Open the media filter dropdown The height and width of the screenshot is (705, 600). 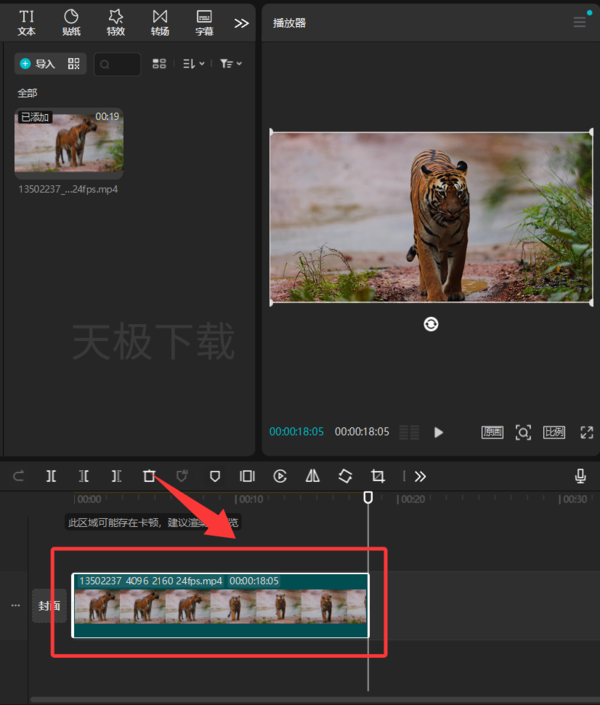tap(231, 64)
